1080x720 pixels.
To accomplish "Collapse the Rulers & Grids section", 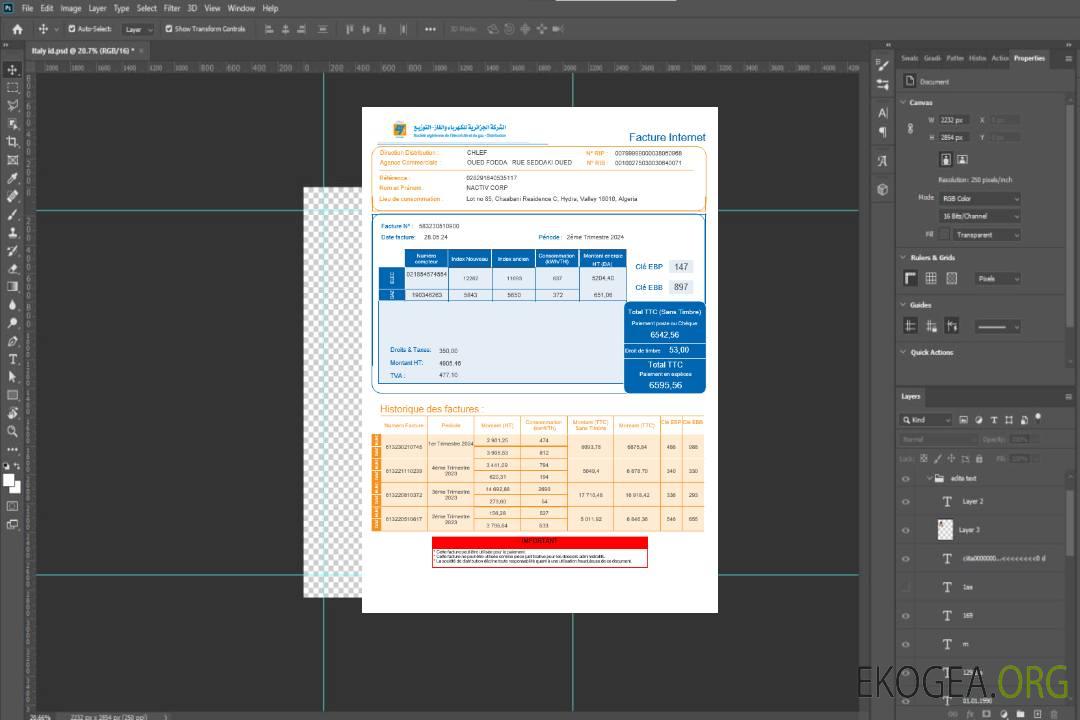I will [x=901, y=258].
